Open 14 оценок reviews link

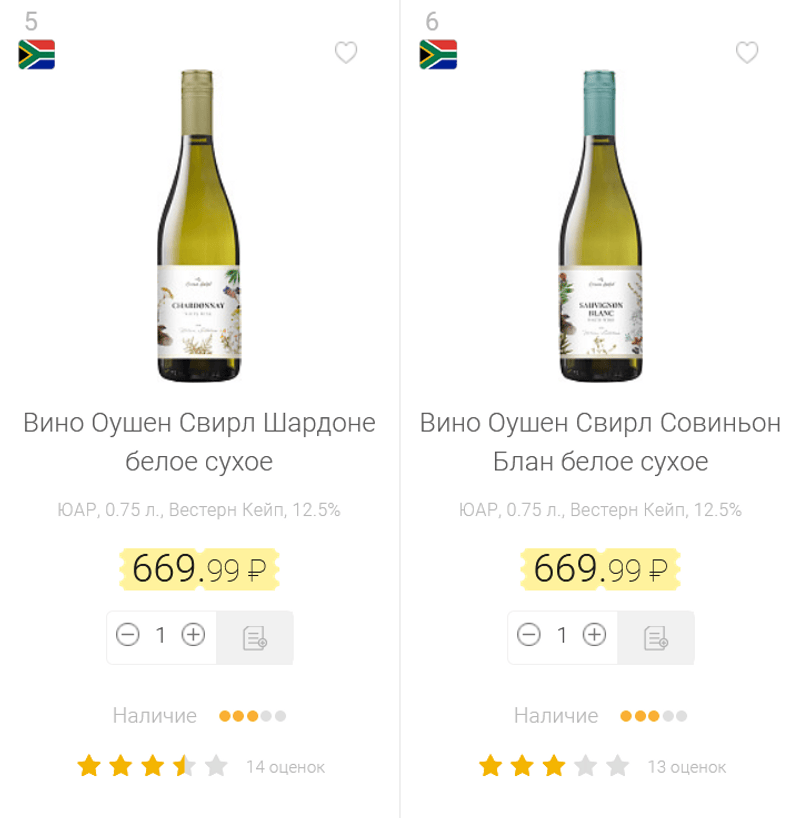tap(285, 768)
